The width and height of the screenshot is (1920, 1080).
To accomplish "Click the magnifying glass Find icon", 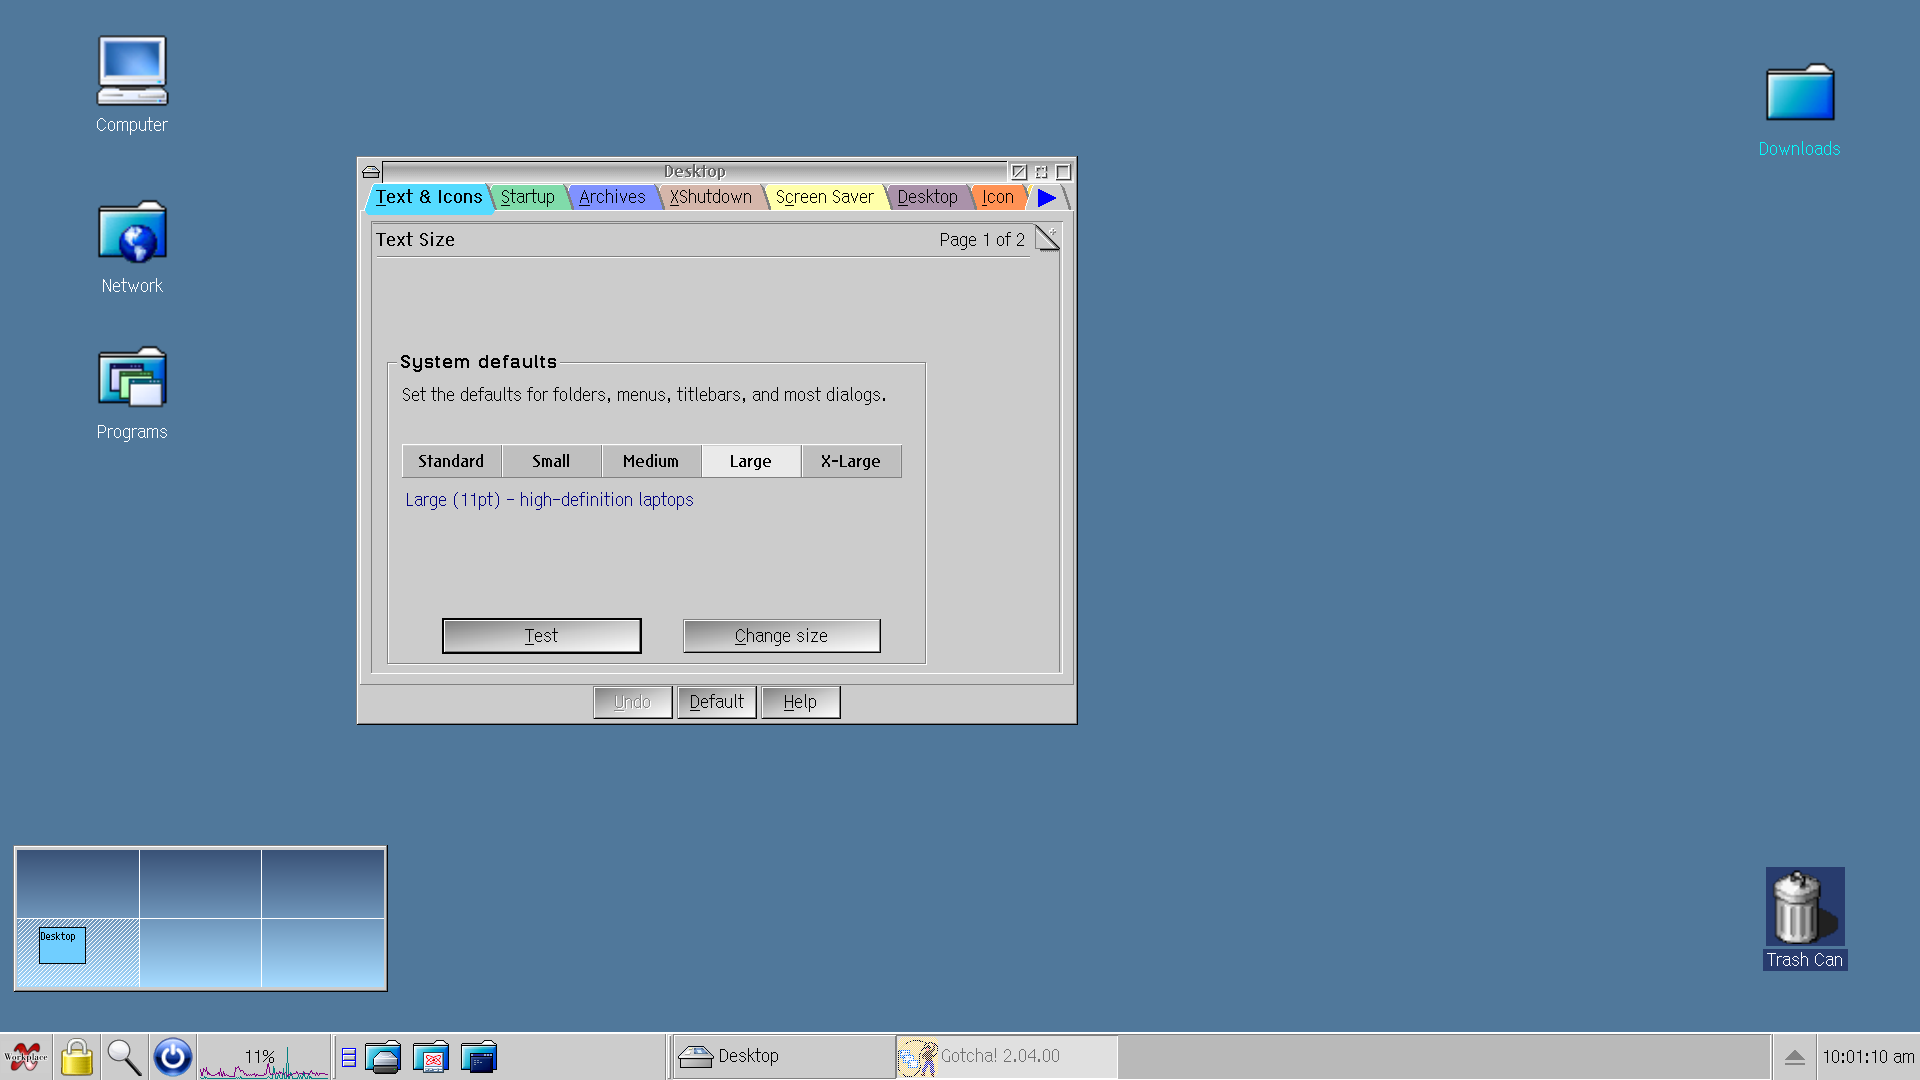I will pos(125,1057).
